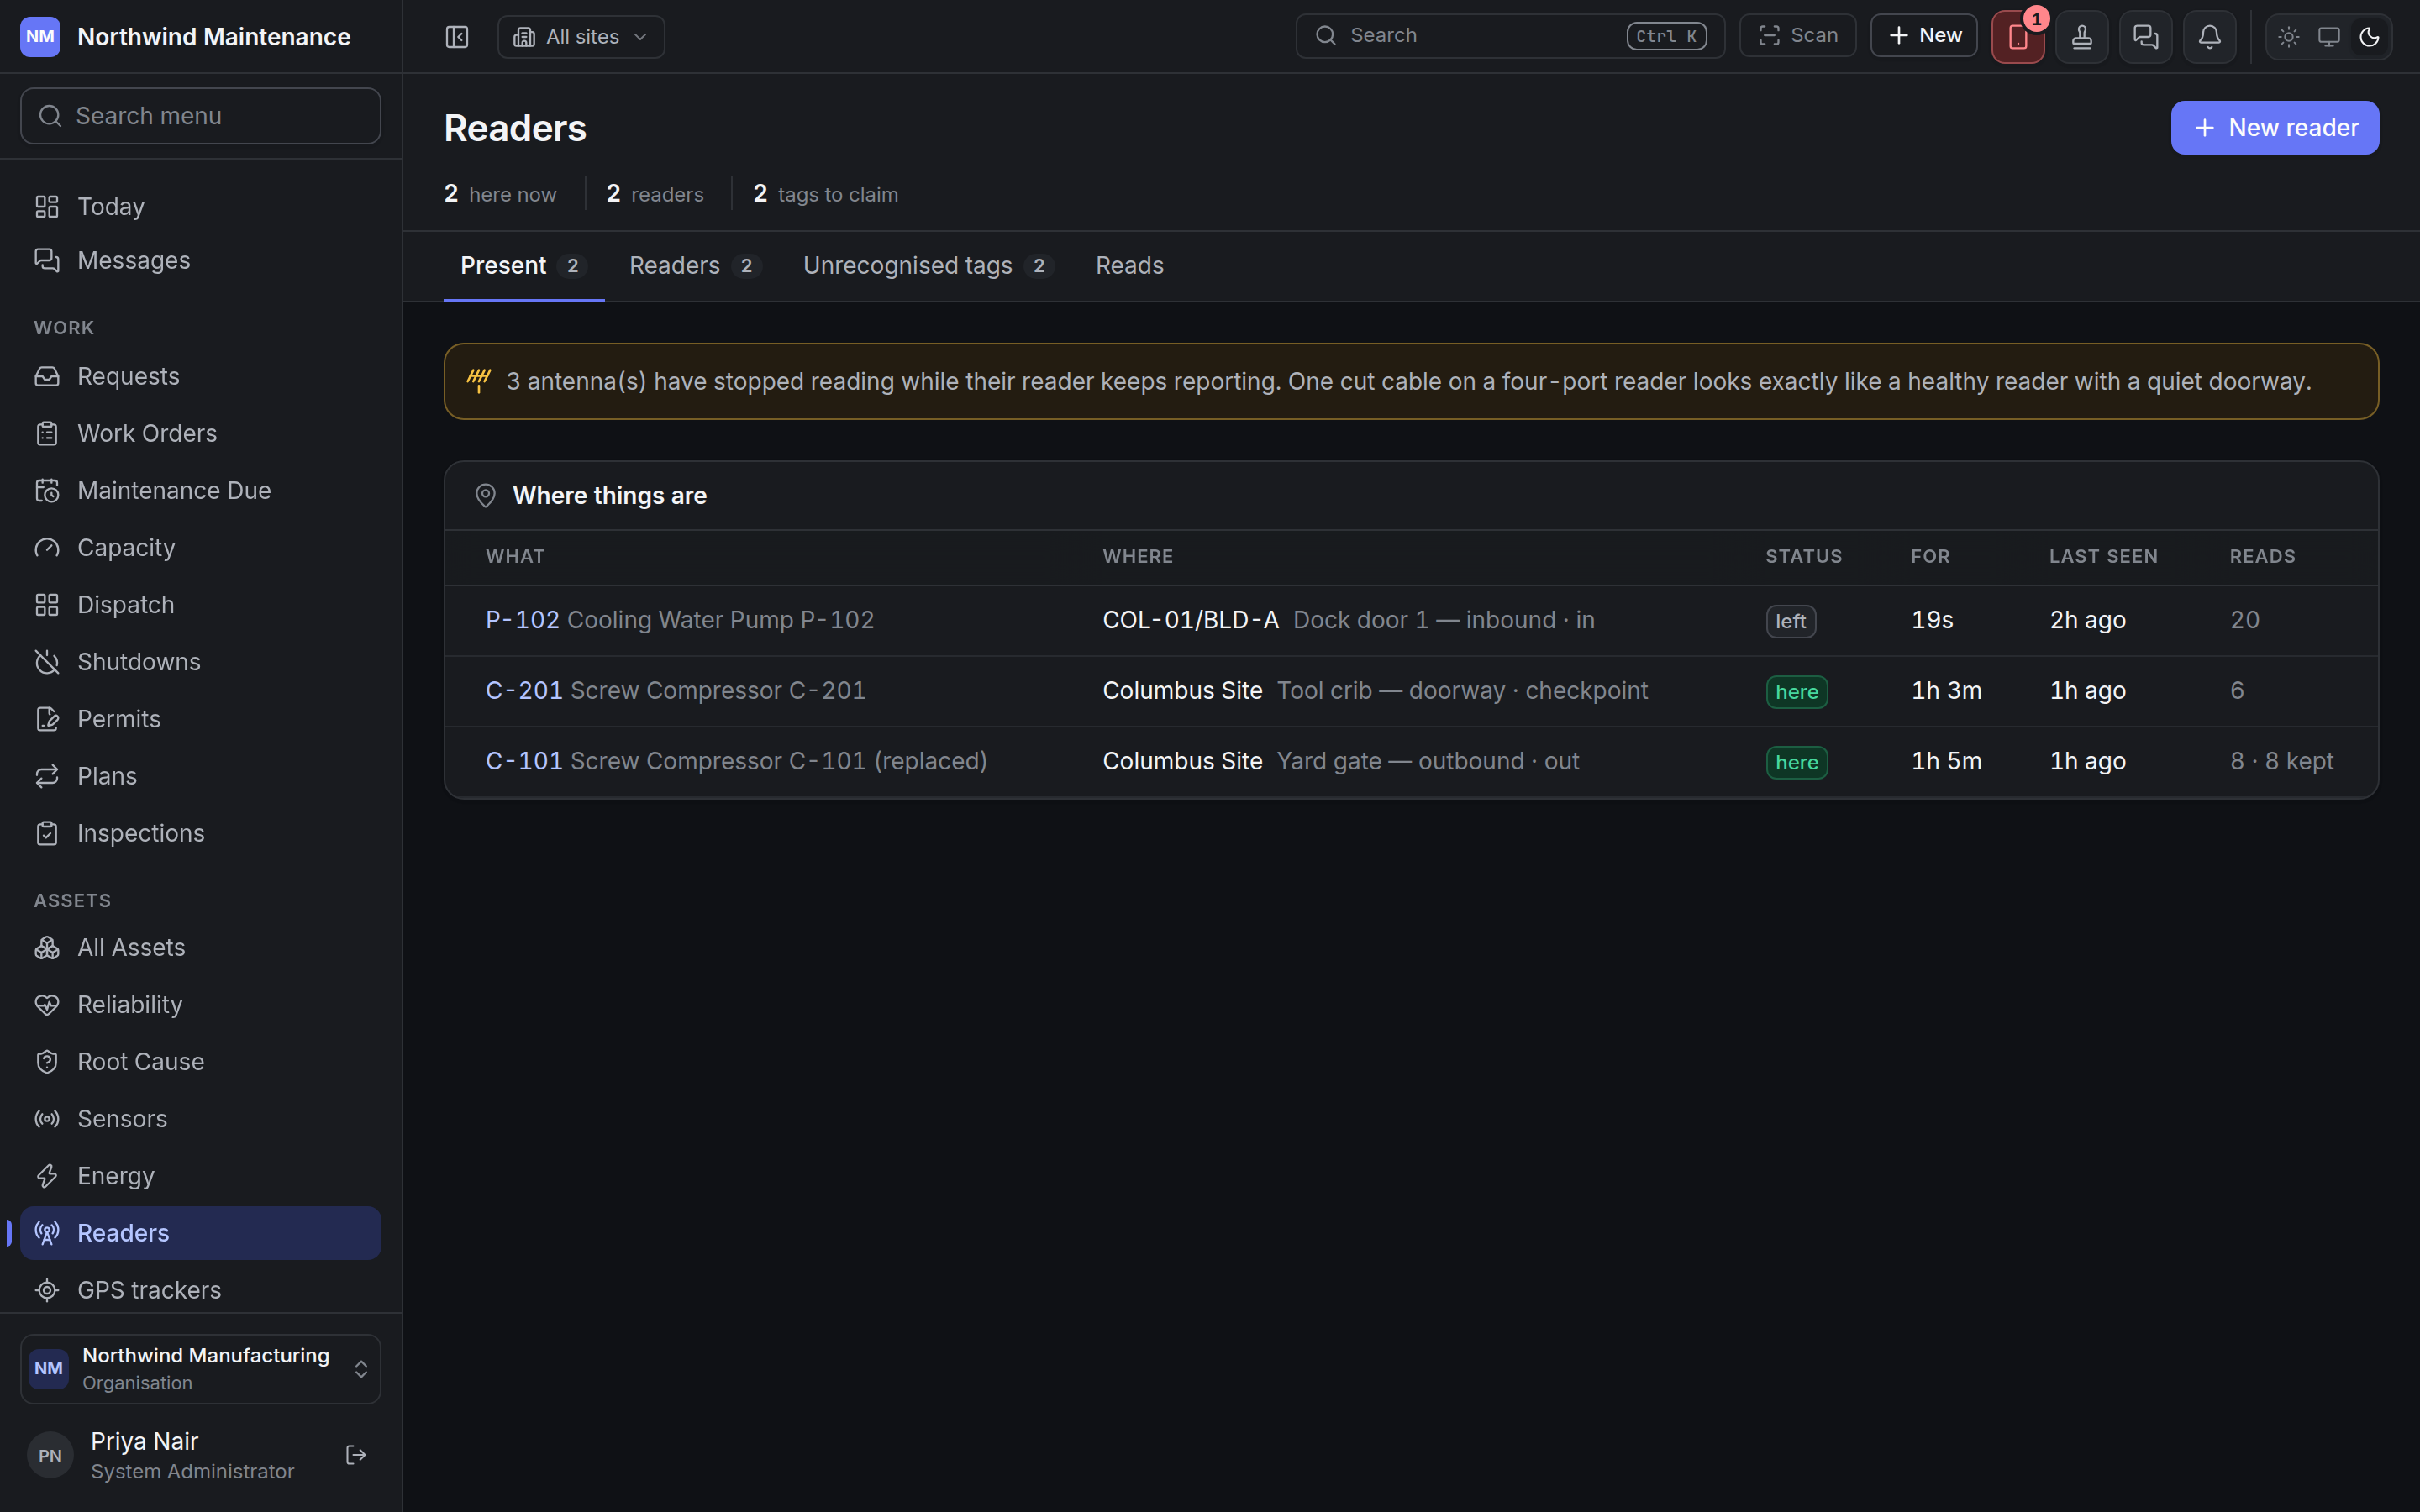Open Root Cause in the sidebar
The width and height of the screenshot is (2420, 1512).
[201, 1062]
